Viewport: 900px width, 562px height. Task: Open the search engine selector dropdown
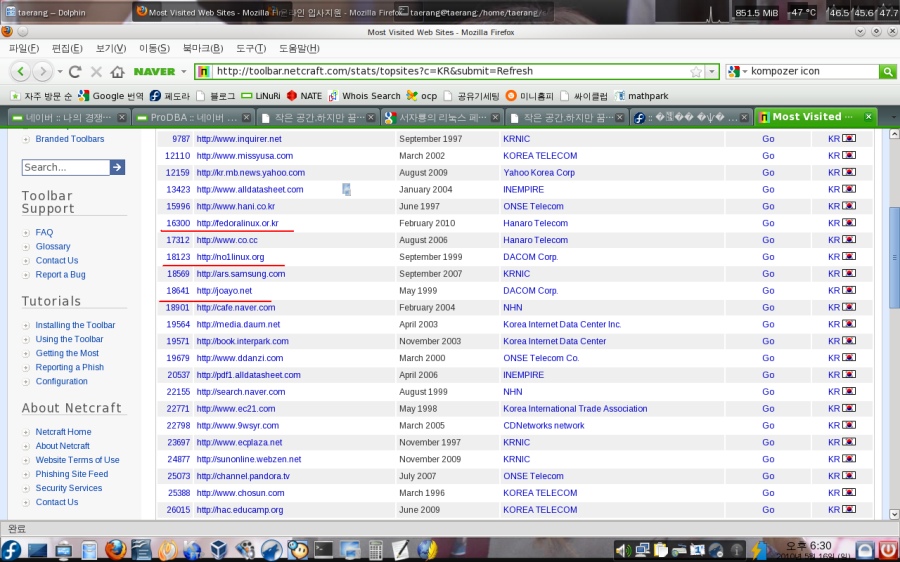pyautogui.click(x=738, y=72)
